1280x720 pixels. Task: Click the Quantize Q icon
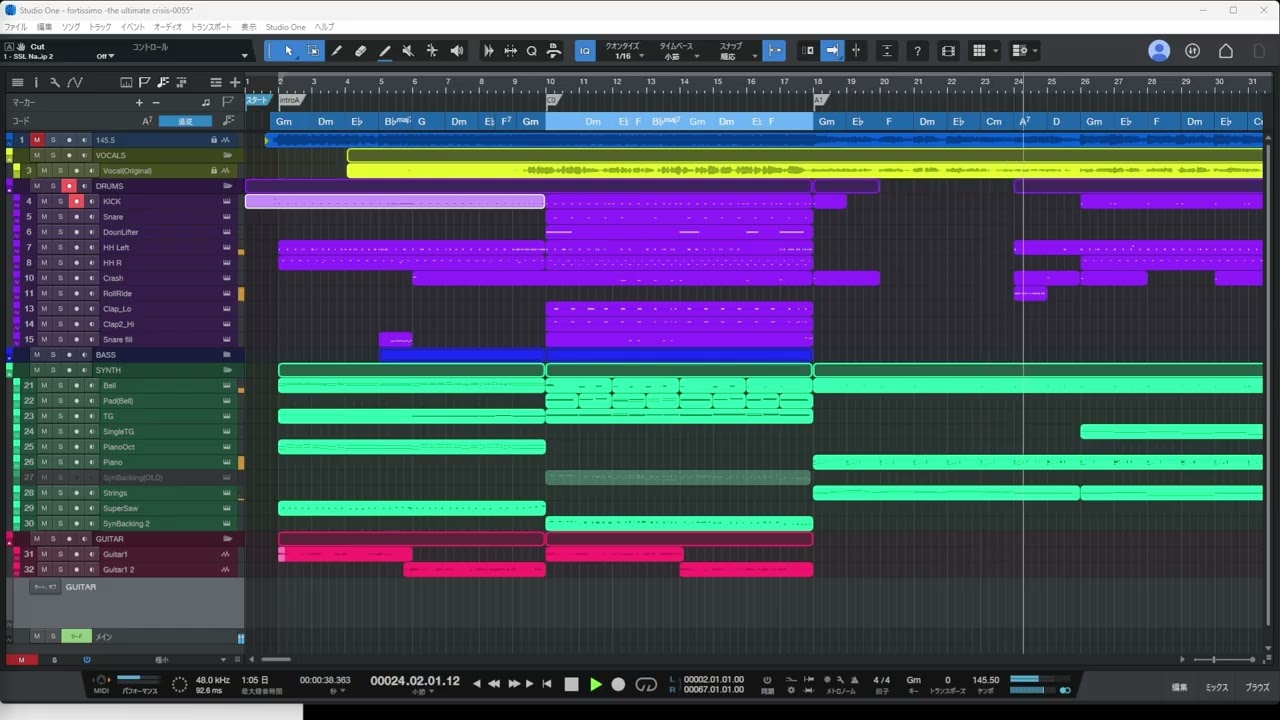pyautogui.click(x=532, y=51)
